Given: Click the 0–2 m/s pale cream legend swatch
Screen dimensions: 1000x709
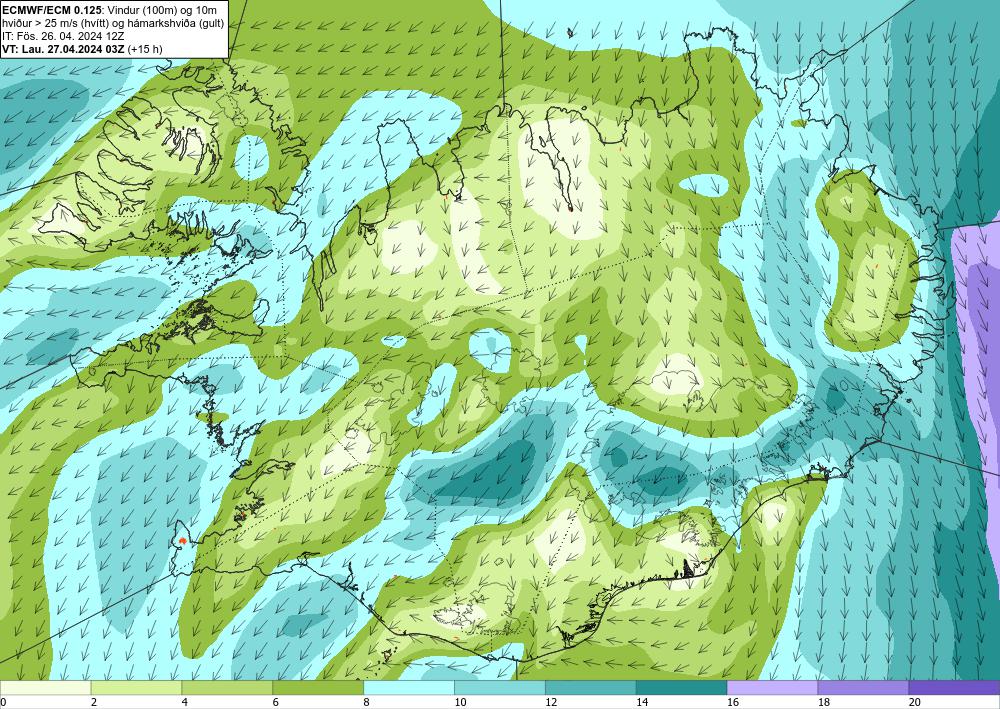Looking at the screenshot, I should pos(46,688).
